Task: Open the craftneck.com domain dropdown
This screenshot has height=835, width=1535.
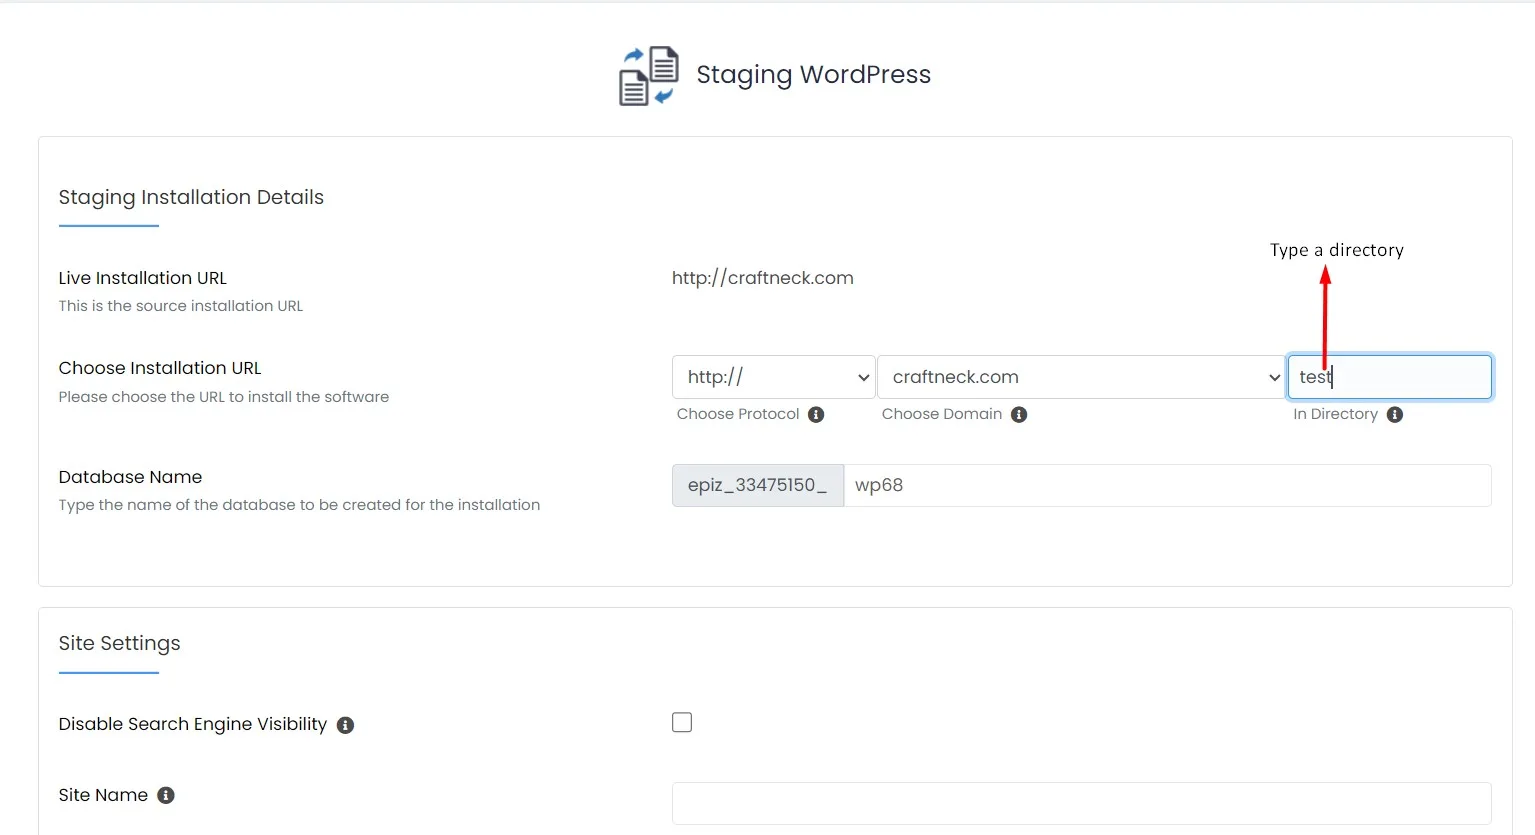Action: [x=1081, y=377]
